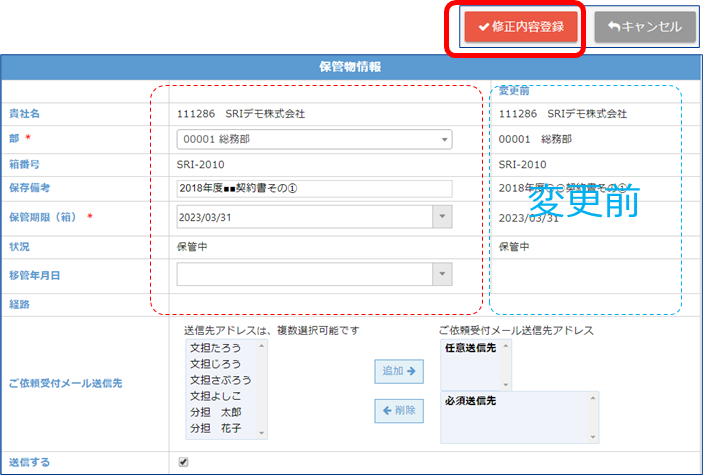Click the 削除 arrow button

[x=398, y=409]
